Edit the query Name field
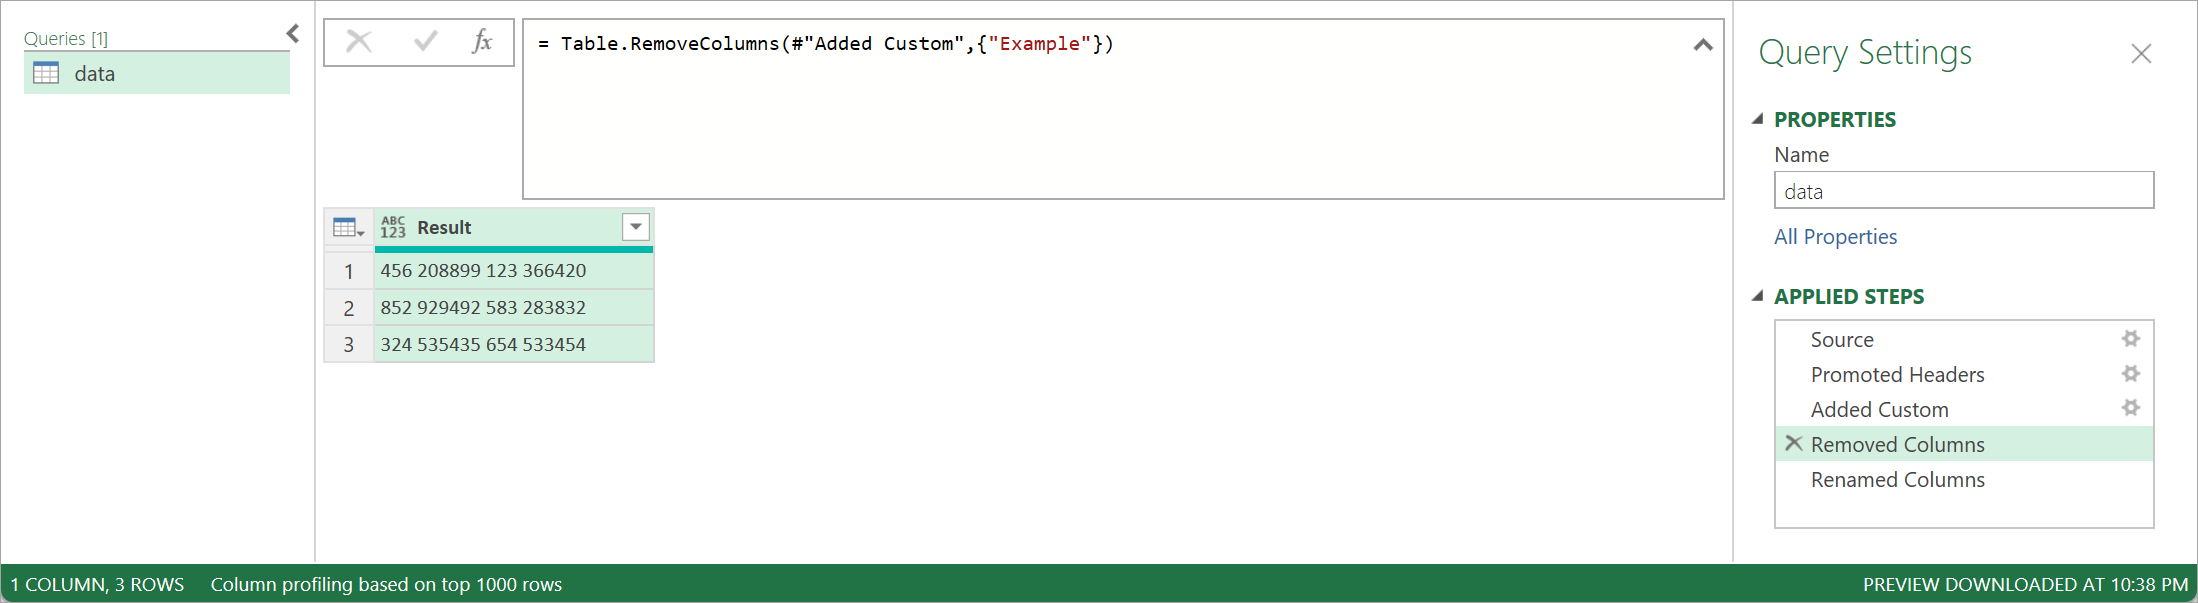 (x=1964, y=191)
